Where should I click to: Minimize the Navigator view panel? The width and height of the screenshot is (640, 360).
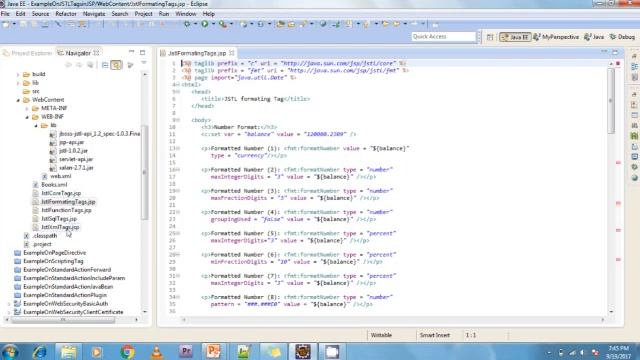tap(131, 52)
